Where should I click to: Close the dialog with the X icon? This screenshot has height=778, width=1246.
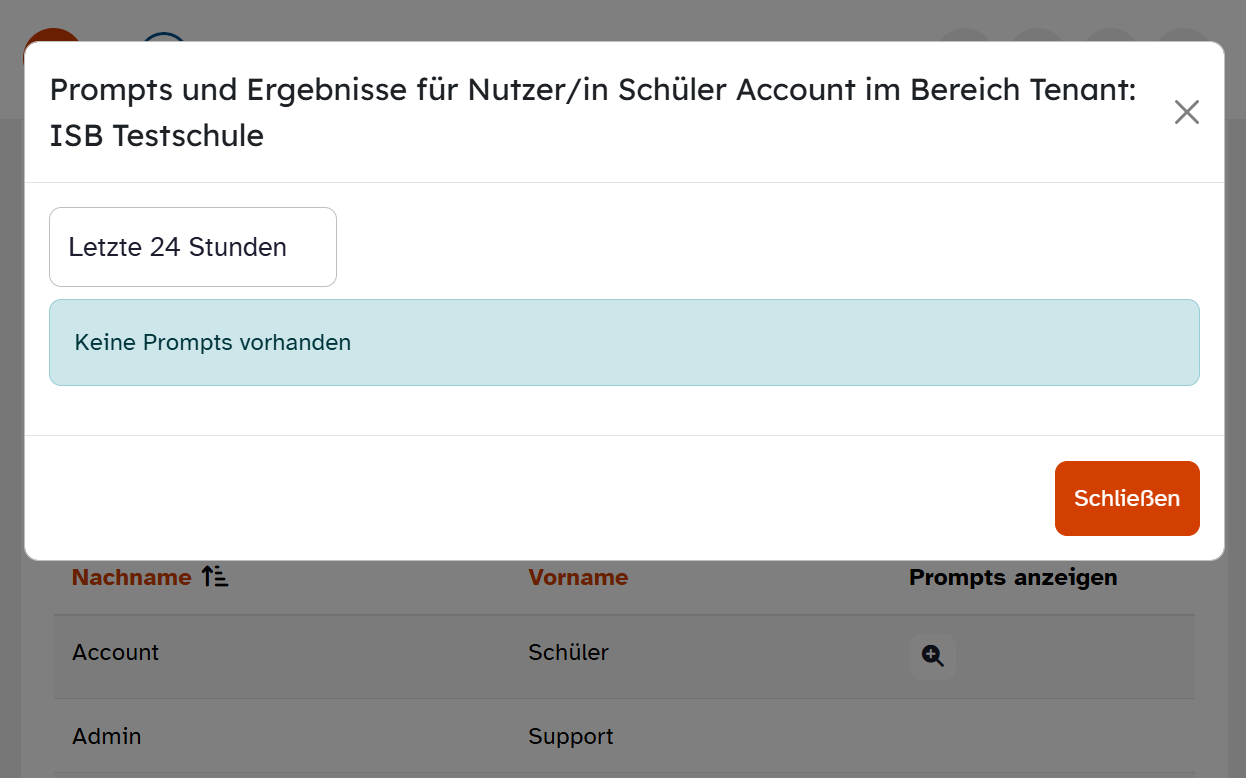click(x=1186, y=112)
